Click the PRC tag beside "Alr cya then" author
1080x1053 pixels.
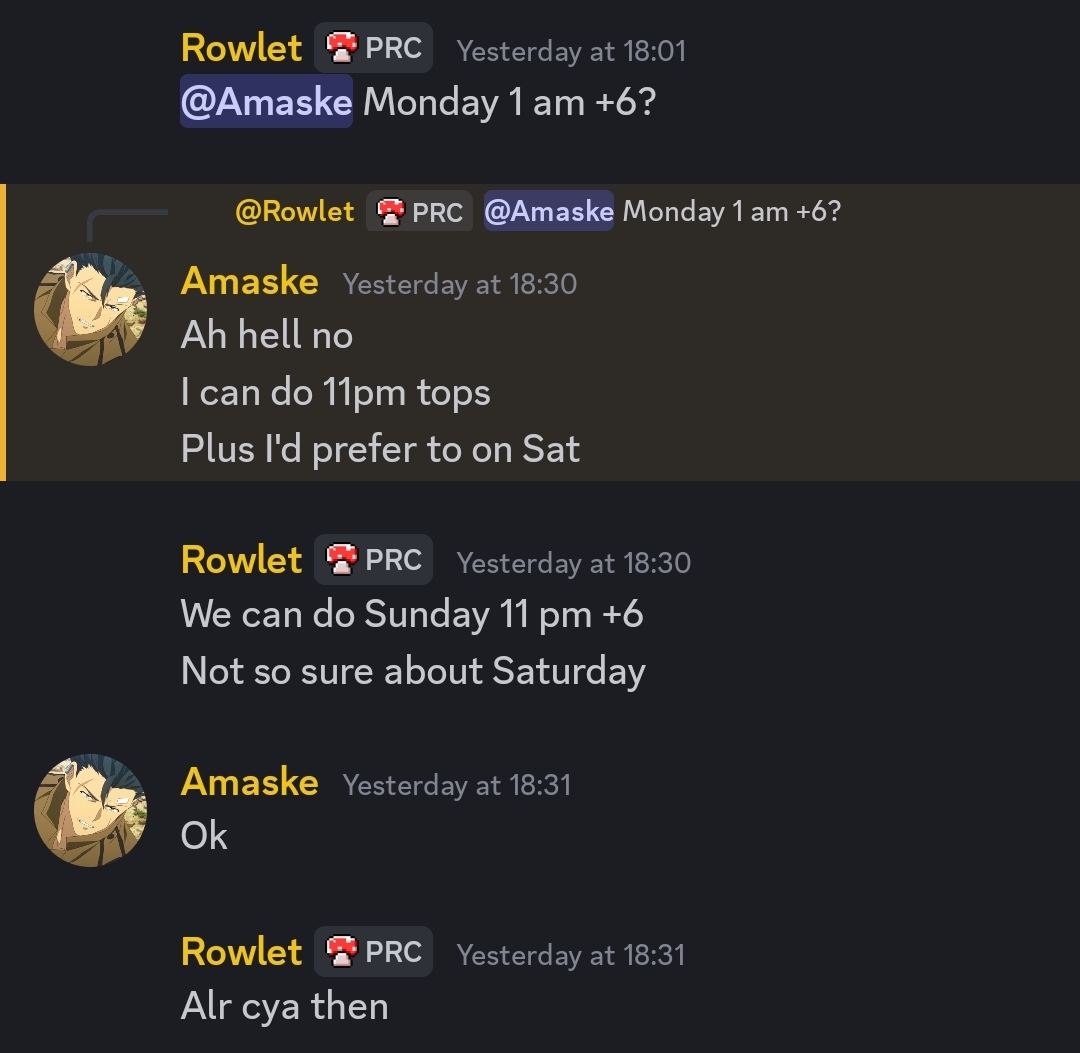pyautogui.click(x=374, y=952)
